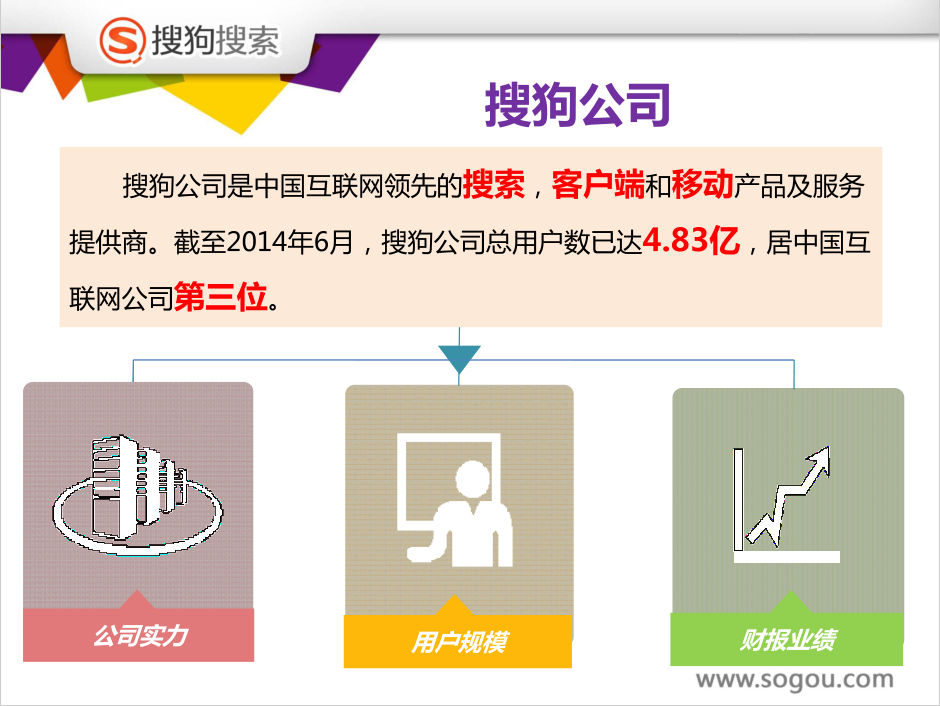Viewport: 940px width, 706px height.
Task: Click the 搜狗公司 purple title
Action: coord(577,105)
